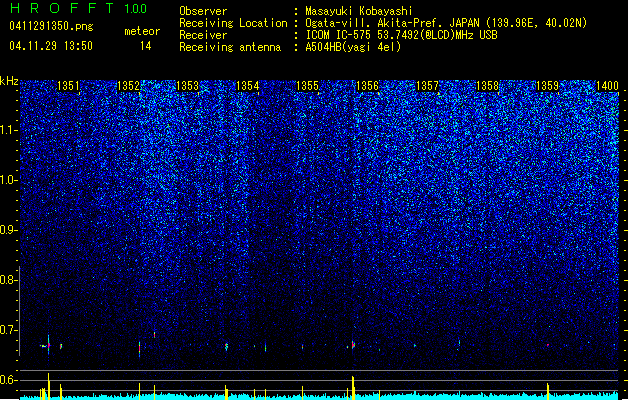
Task: Click the 0.7 kHz frequency axis label
Action: (x=8, y=330)
